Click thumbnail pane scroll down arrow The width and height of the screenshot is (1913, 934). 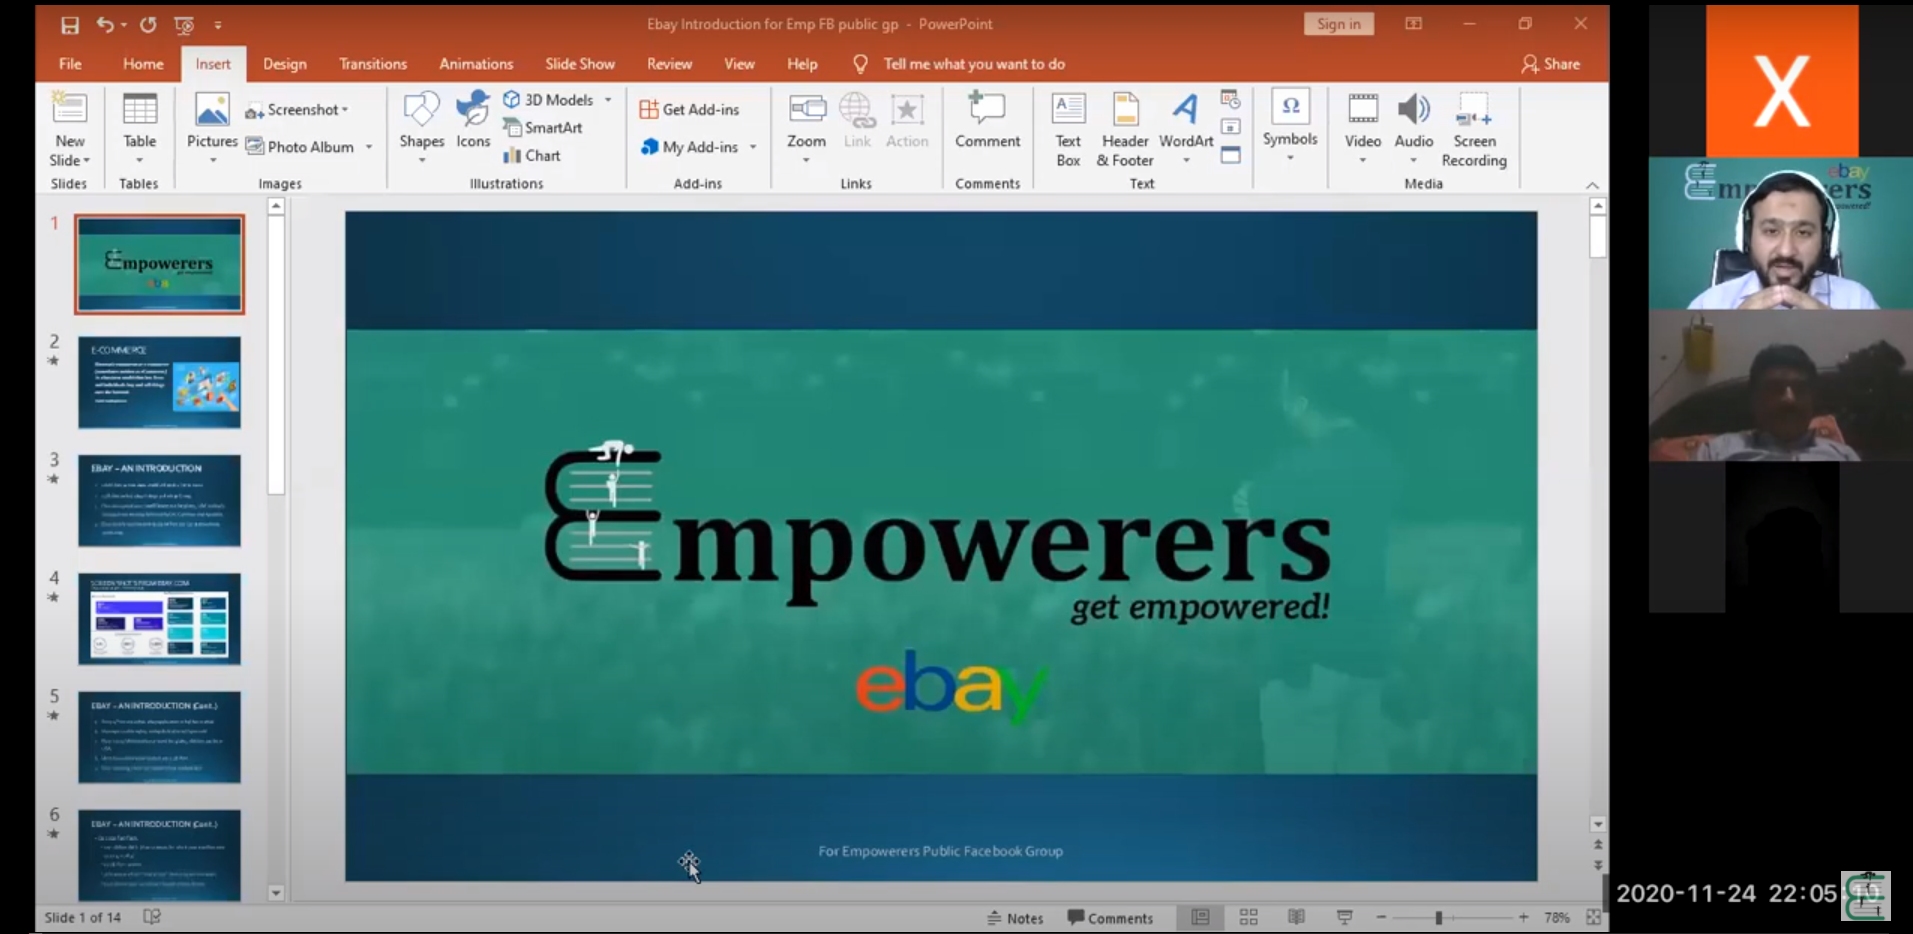[276, 893]
